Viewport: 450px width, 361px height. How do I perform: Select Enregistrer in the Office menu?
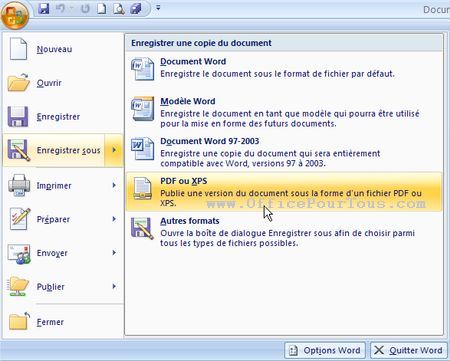[x=63, y=117]
